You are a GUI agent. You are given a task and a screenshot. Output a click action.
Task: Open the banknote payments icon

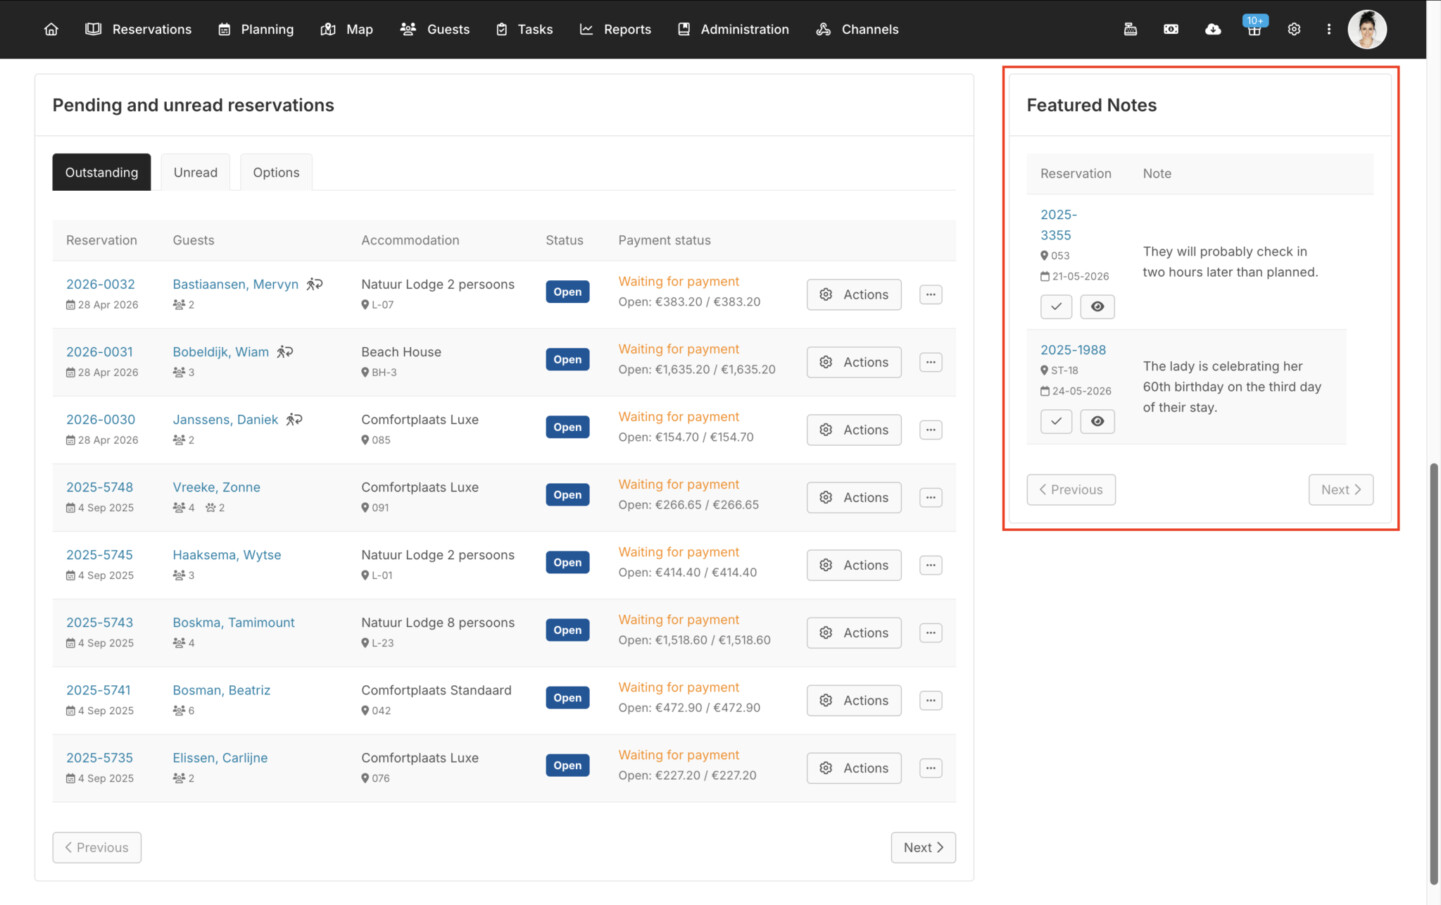tap(1171, 29)
